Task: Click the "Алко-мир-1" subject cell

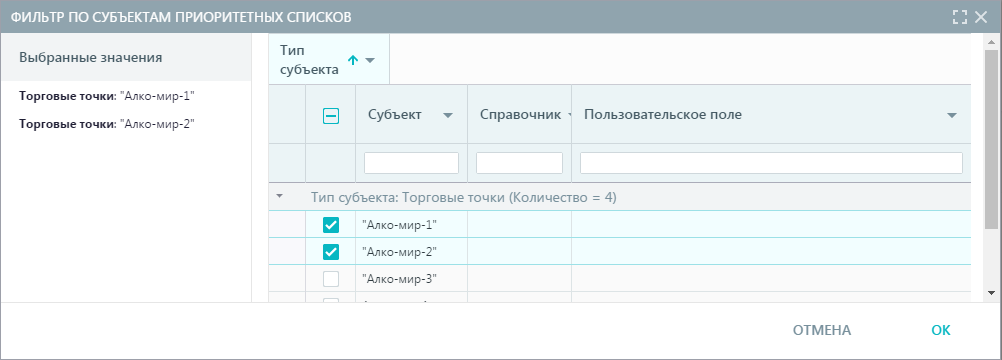Action: point(412,225)
